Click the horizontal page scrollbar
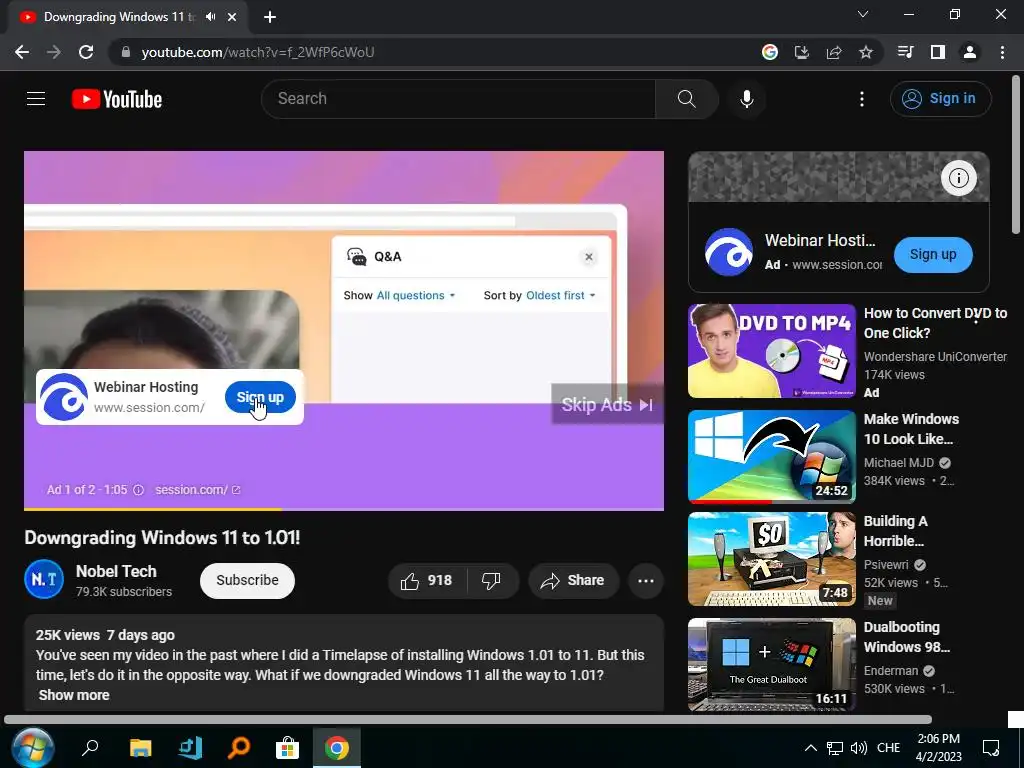 [x=468, y=720]
